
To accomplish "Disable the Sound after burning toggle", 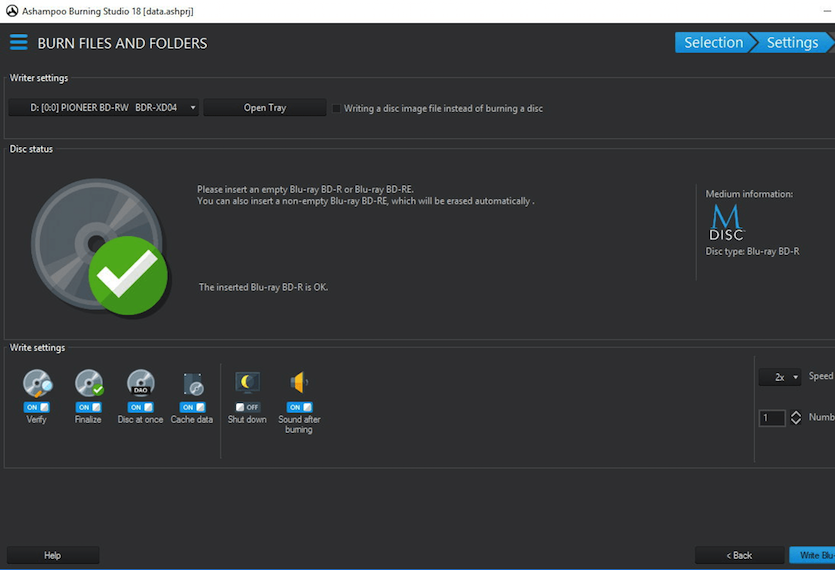I will [x=300, y=407].
